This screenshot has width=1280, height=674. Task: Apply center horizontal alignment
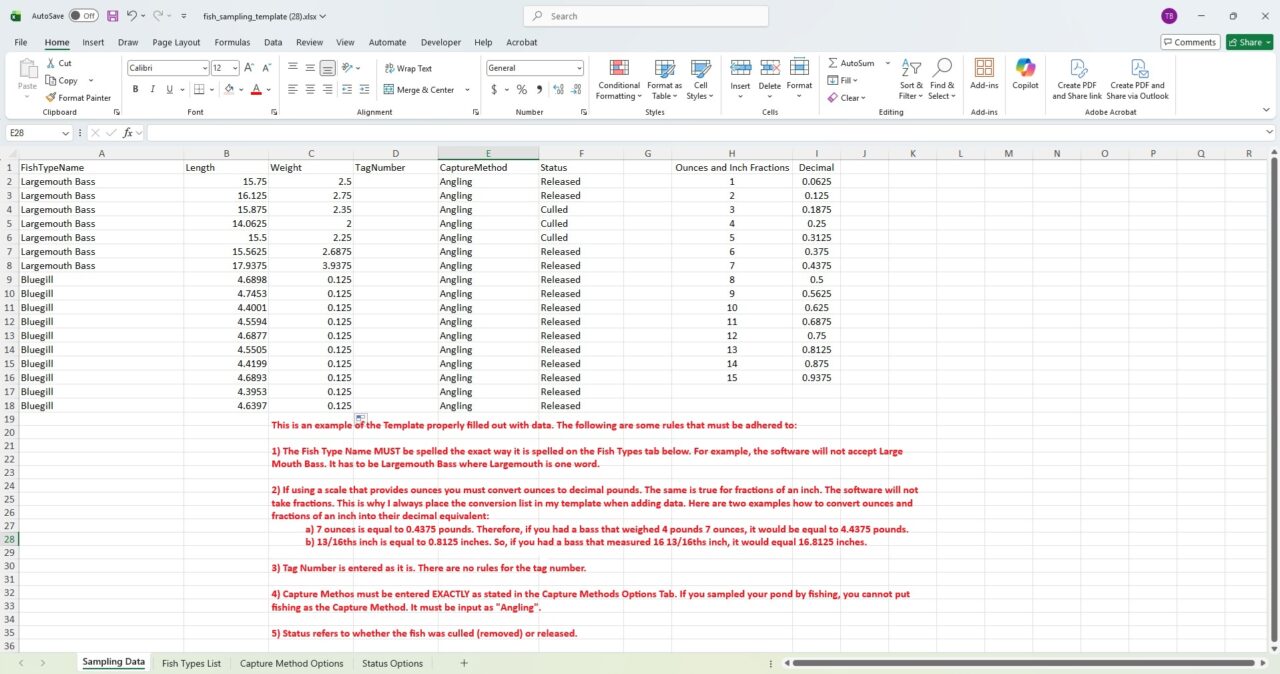311,89
